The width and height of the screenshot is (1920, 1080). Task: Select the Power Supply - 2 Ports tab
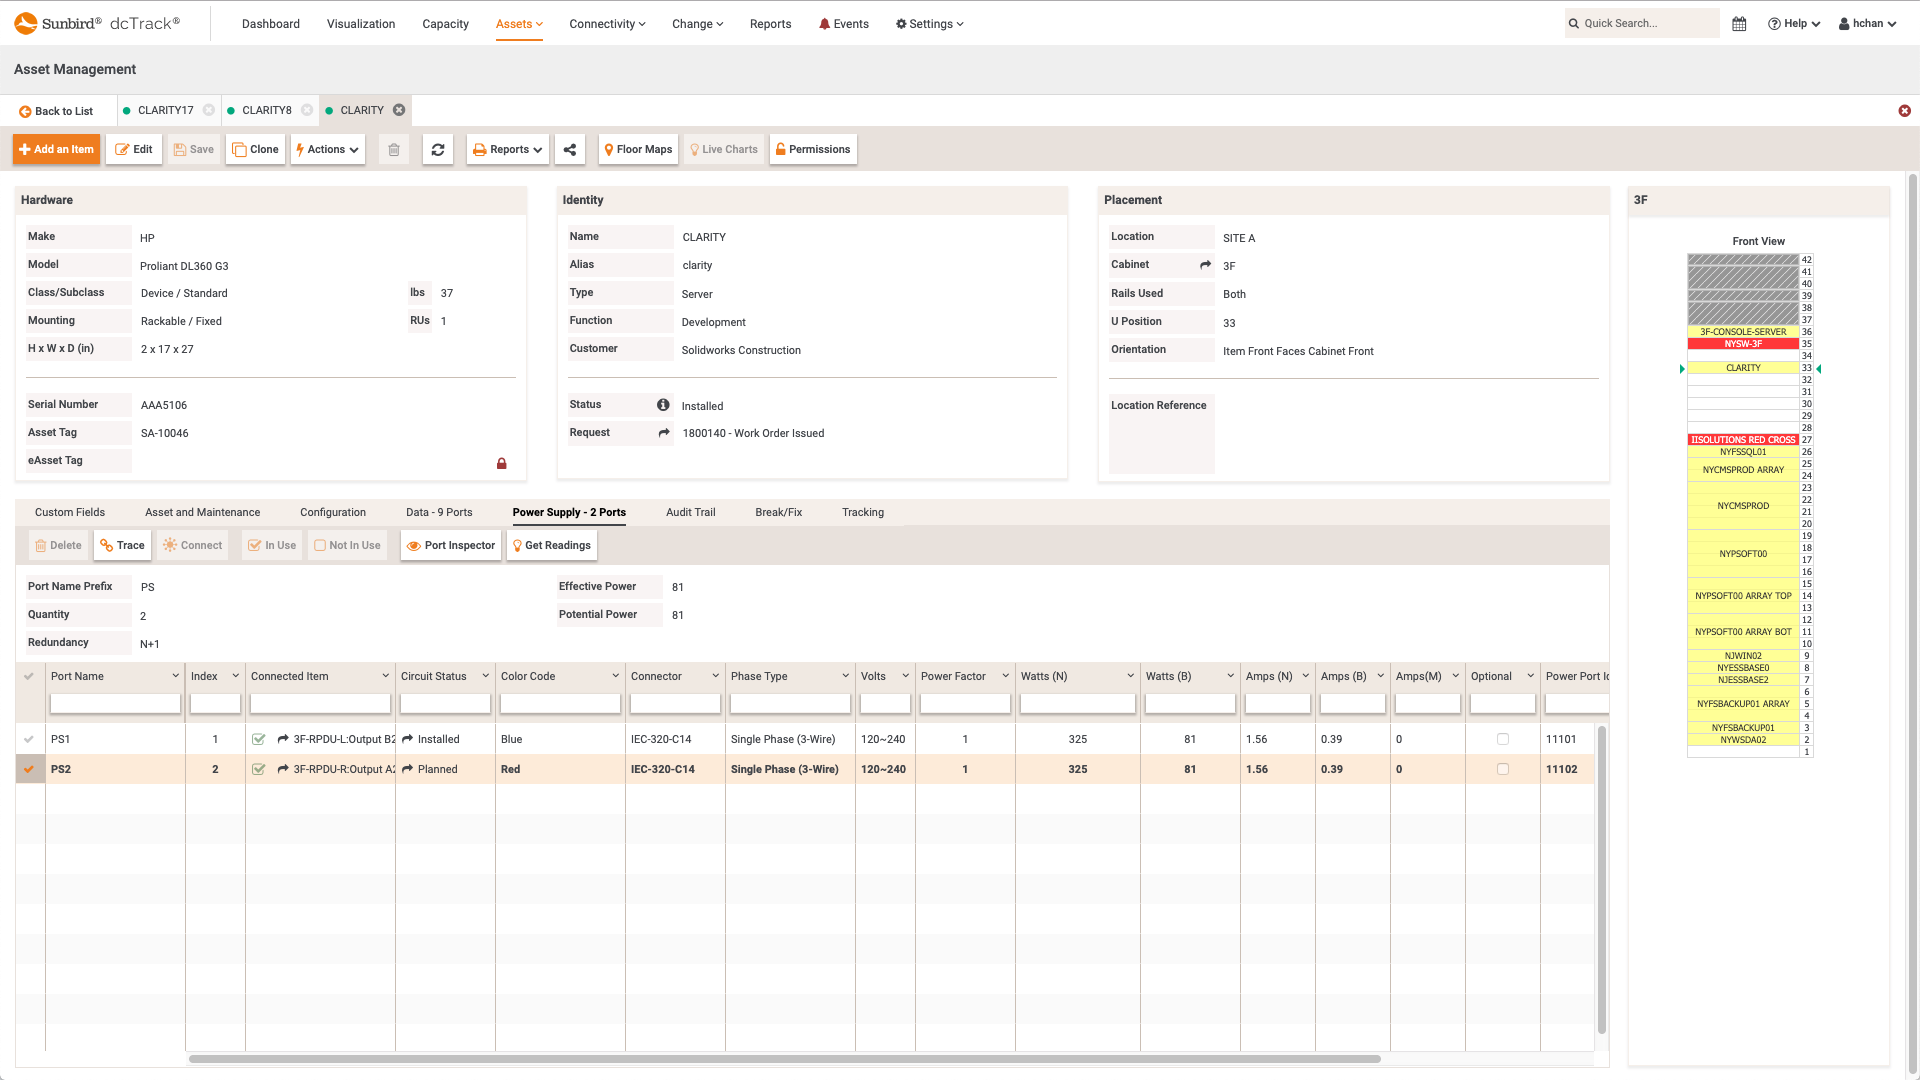point(568,512)
